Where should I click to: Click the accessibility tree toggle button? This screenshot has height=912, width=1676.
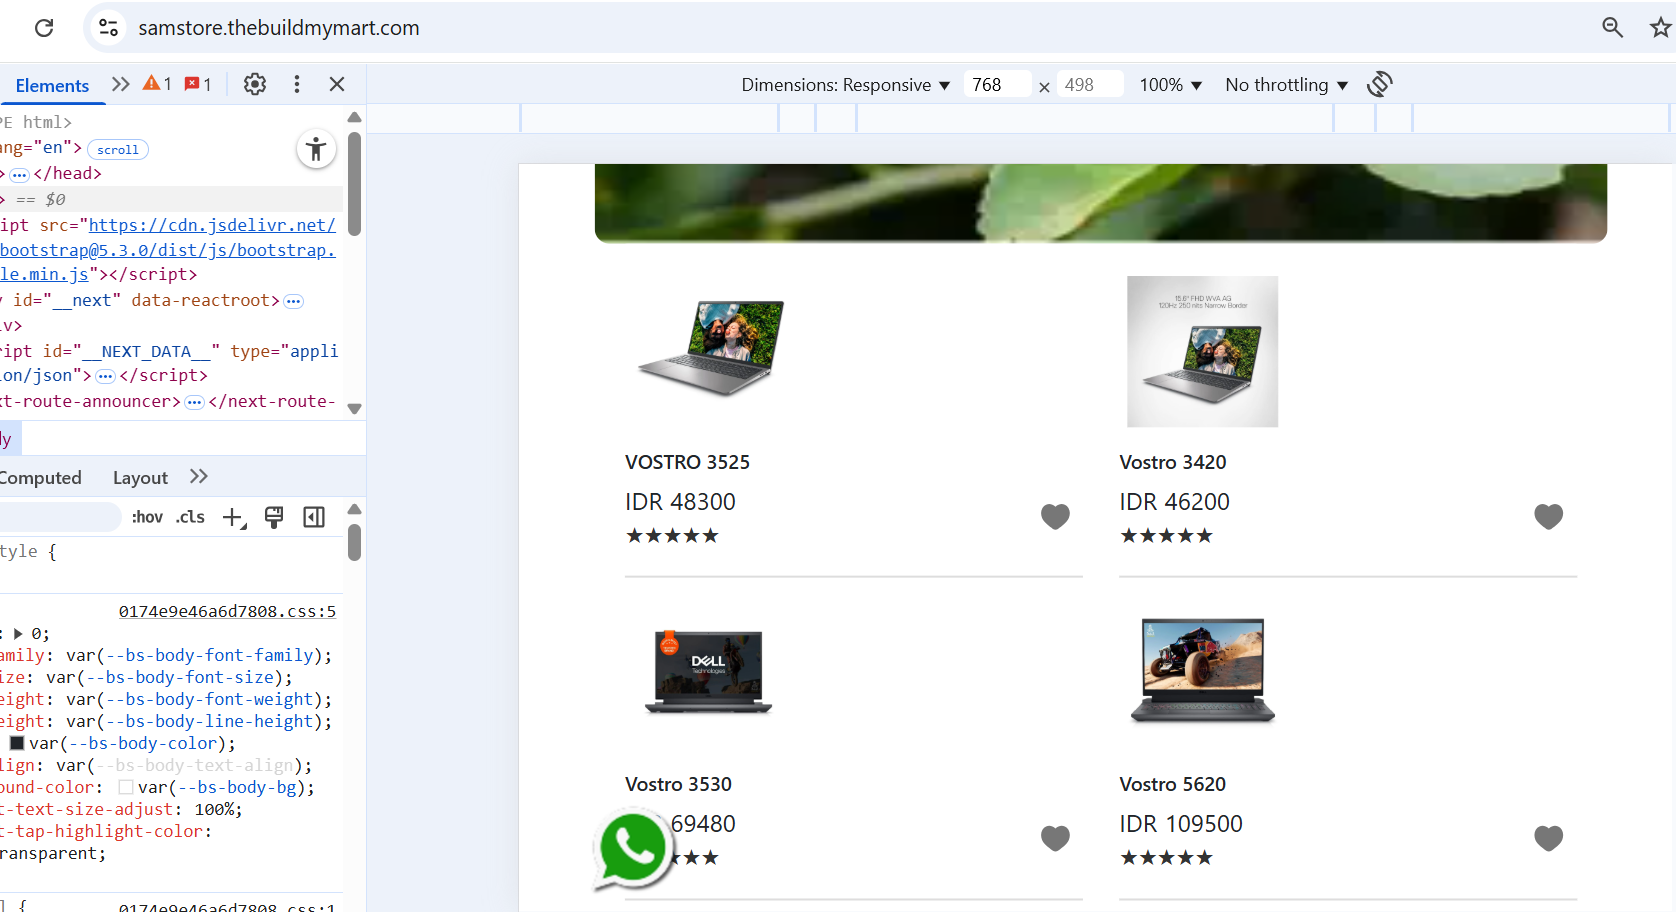pos(316,149)
